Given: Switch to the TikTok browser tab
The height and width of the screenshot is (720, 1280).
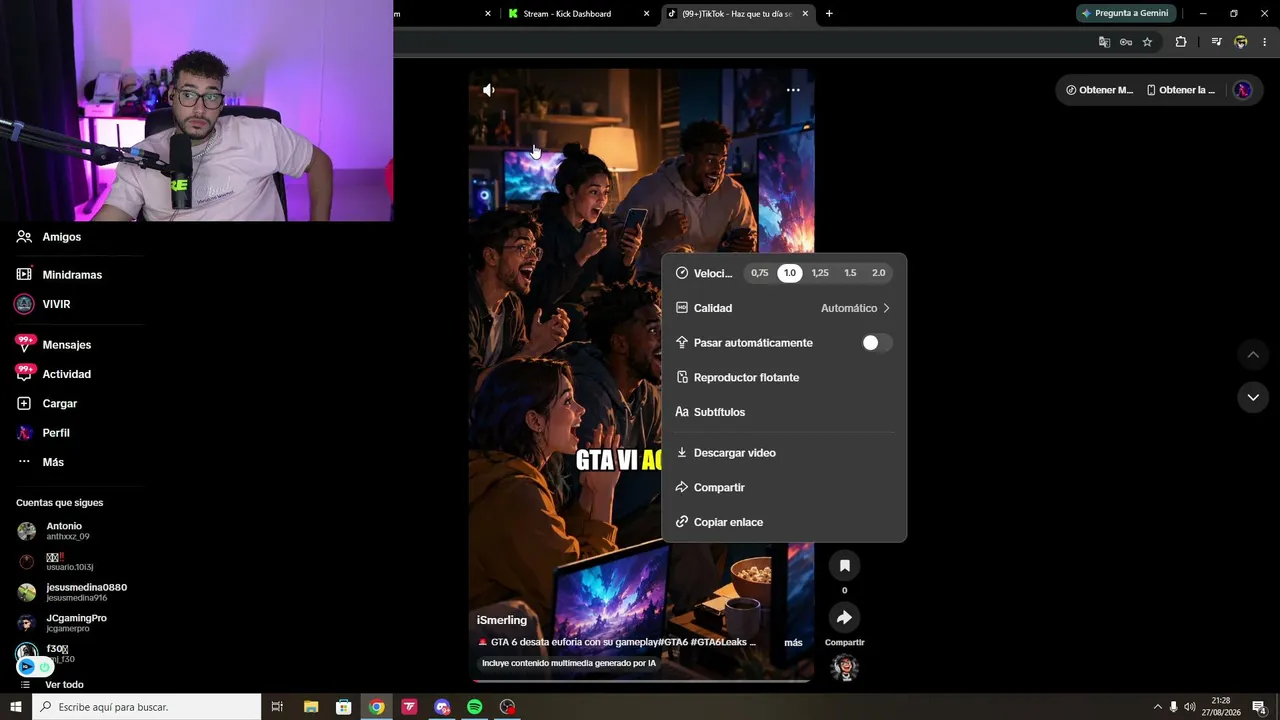Looking at the screenshot, I should point(738,14).
